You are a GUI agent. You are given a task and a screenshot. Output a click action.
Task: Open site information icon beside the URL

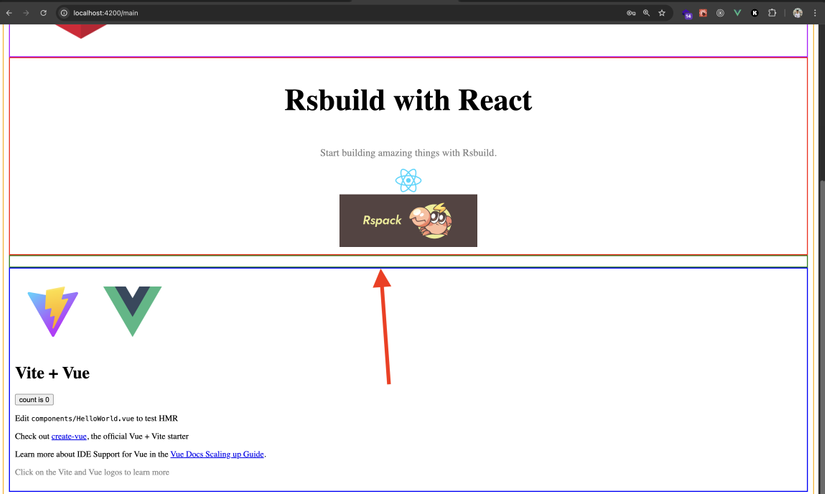[64, 13]
